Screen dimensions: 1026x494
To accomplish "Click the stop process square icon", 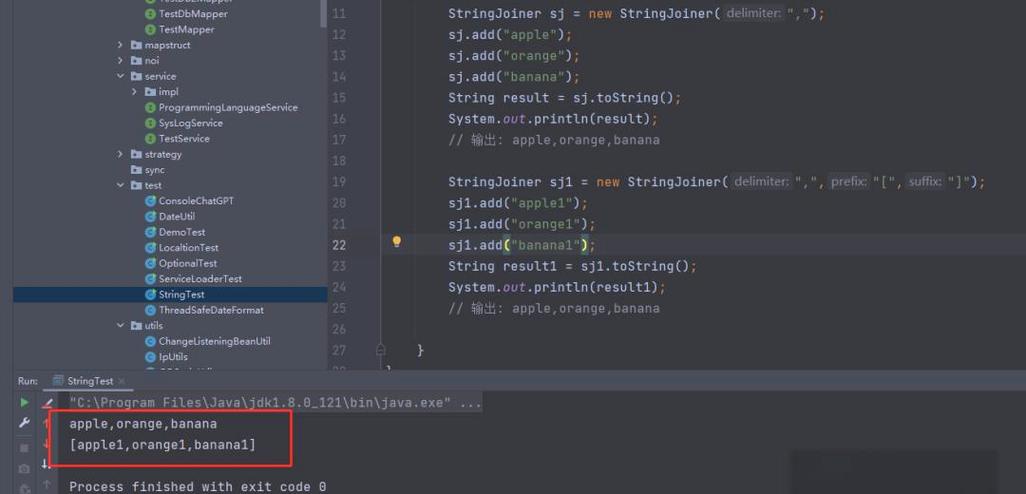I will tap(24, 448).
